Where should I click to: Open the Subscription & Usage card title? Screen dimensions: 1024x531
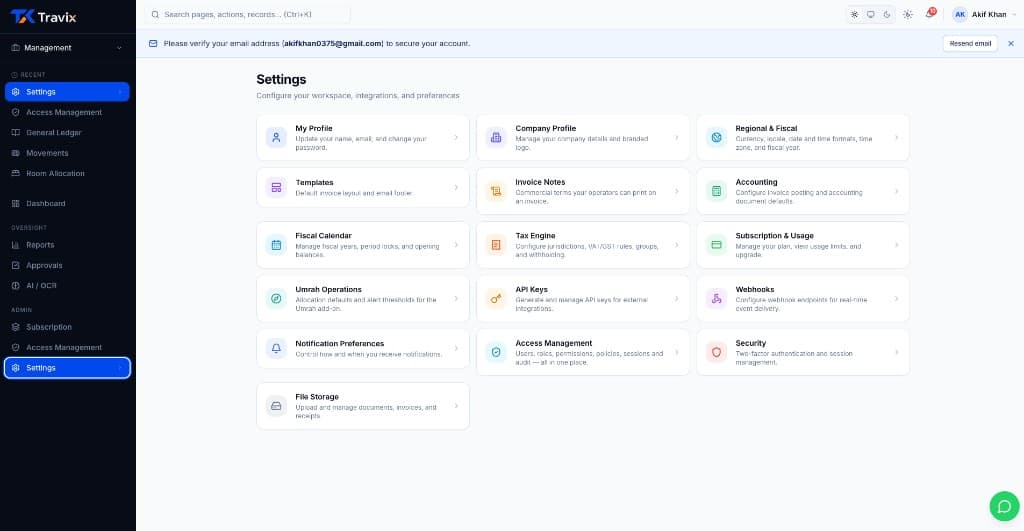(x=775, y=236)
